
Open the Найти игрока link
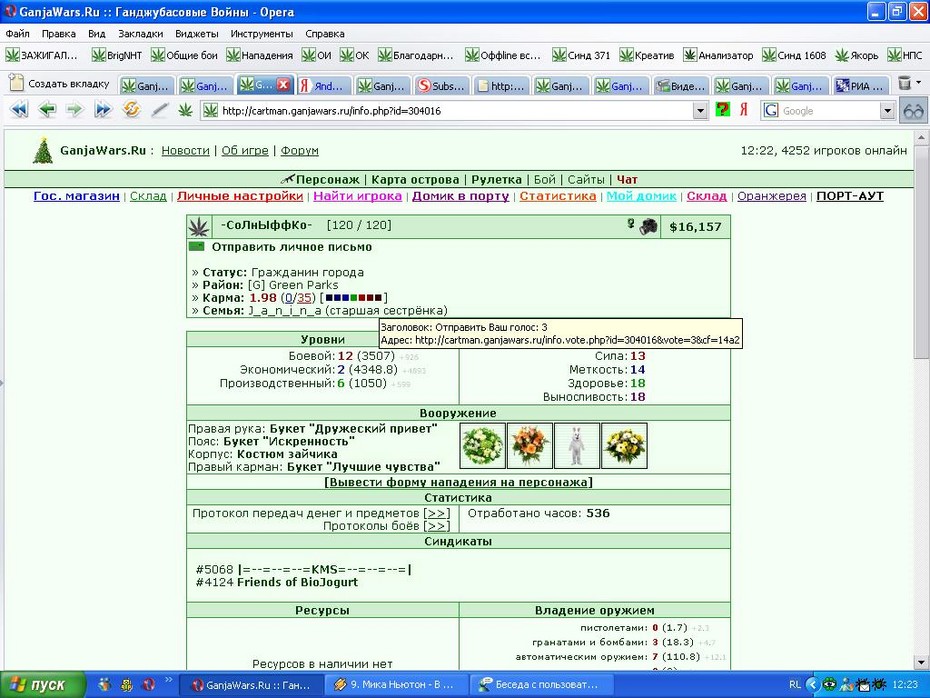[358, 196]
